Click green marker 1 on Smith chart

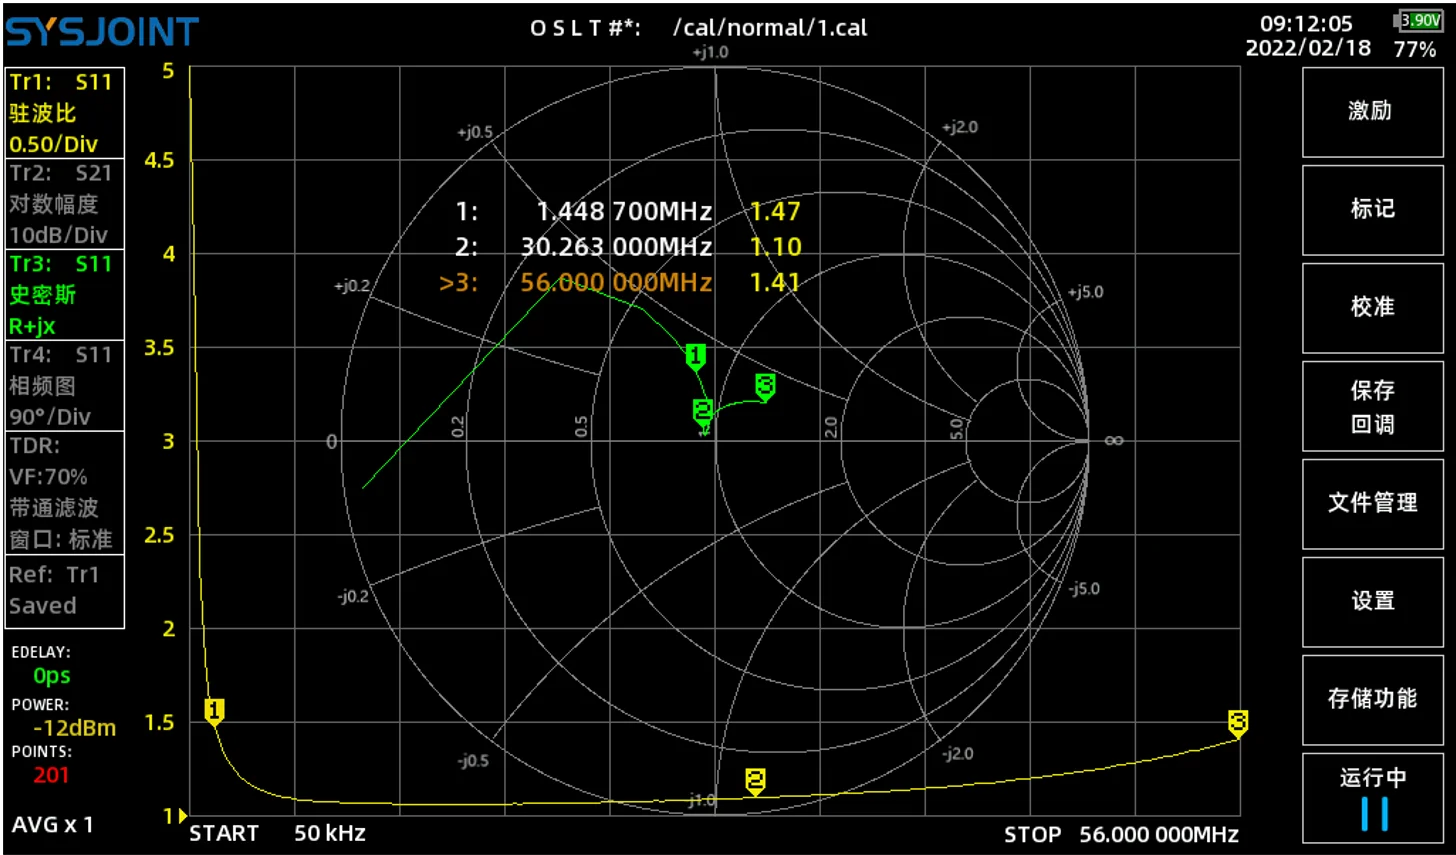696,356
